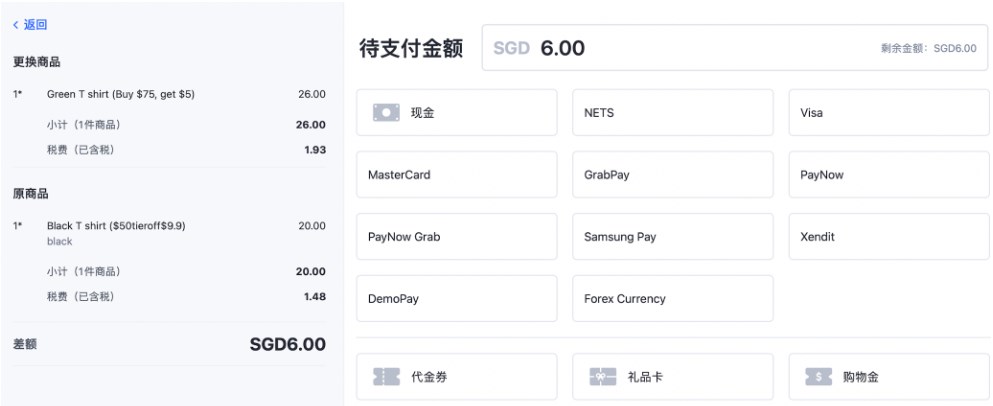993x406 pixels.
Task: Click the gift card icon
Action: point(602,377)
